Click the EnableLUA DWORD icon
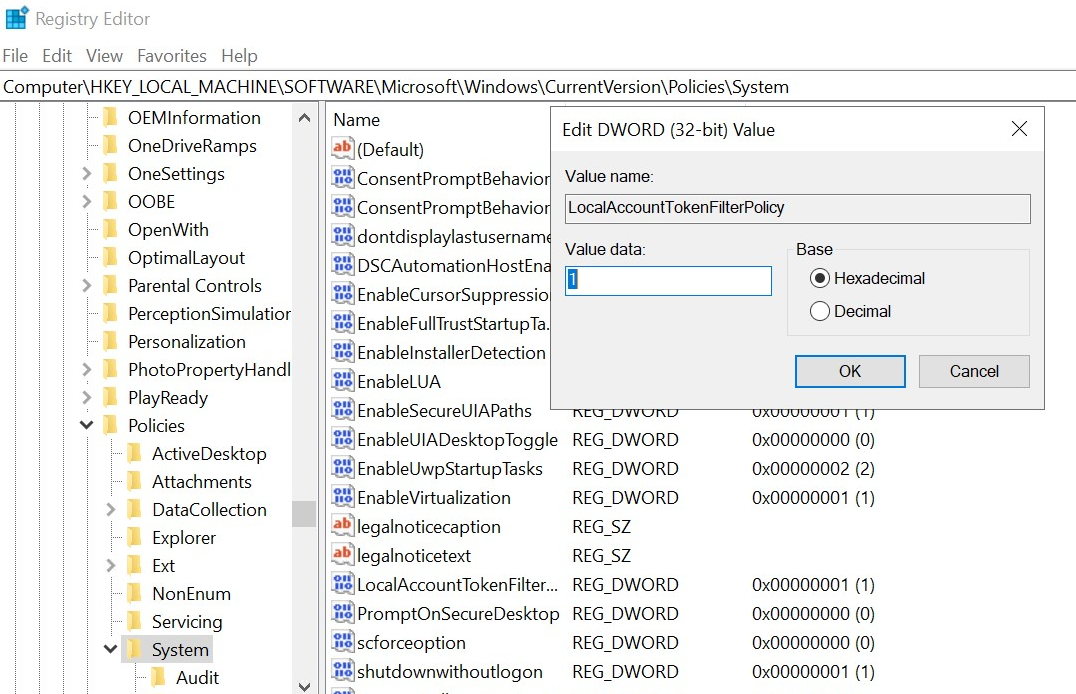The width and height of the screenshot is (1076, 694). point(342,380)
